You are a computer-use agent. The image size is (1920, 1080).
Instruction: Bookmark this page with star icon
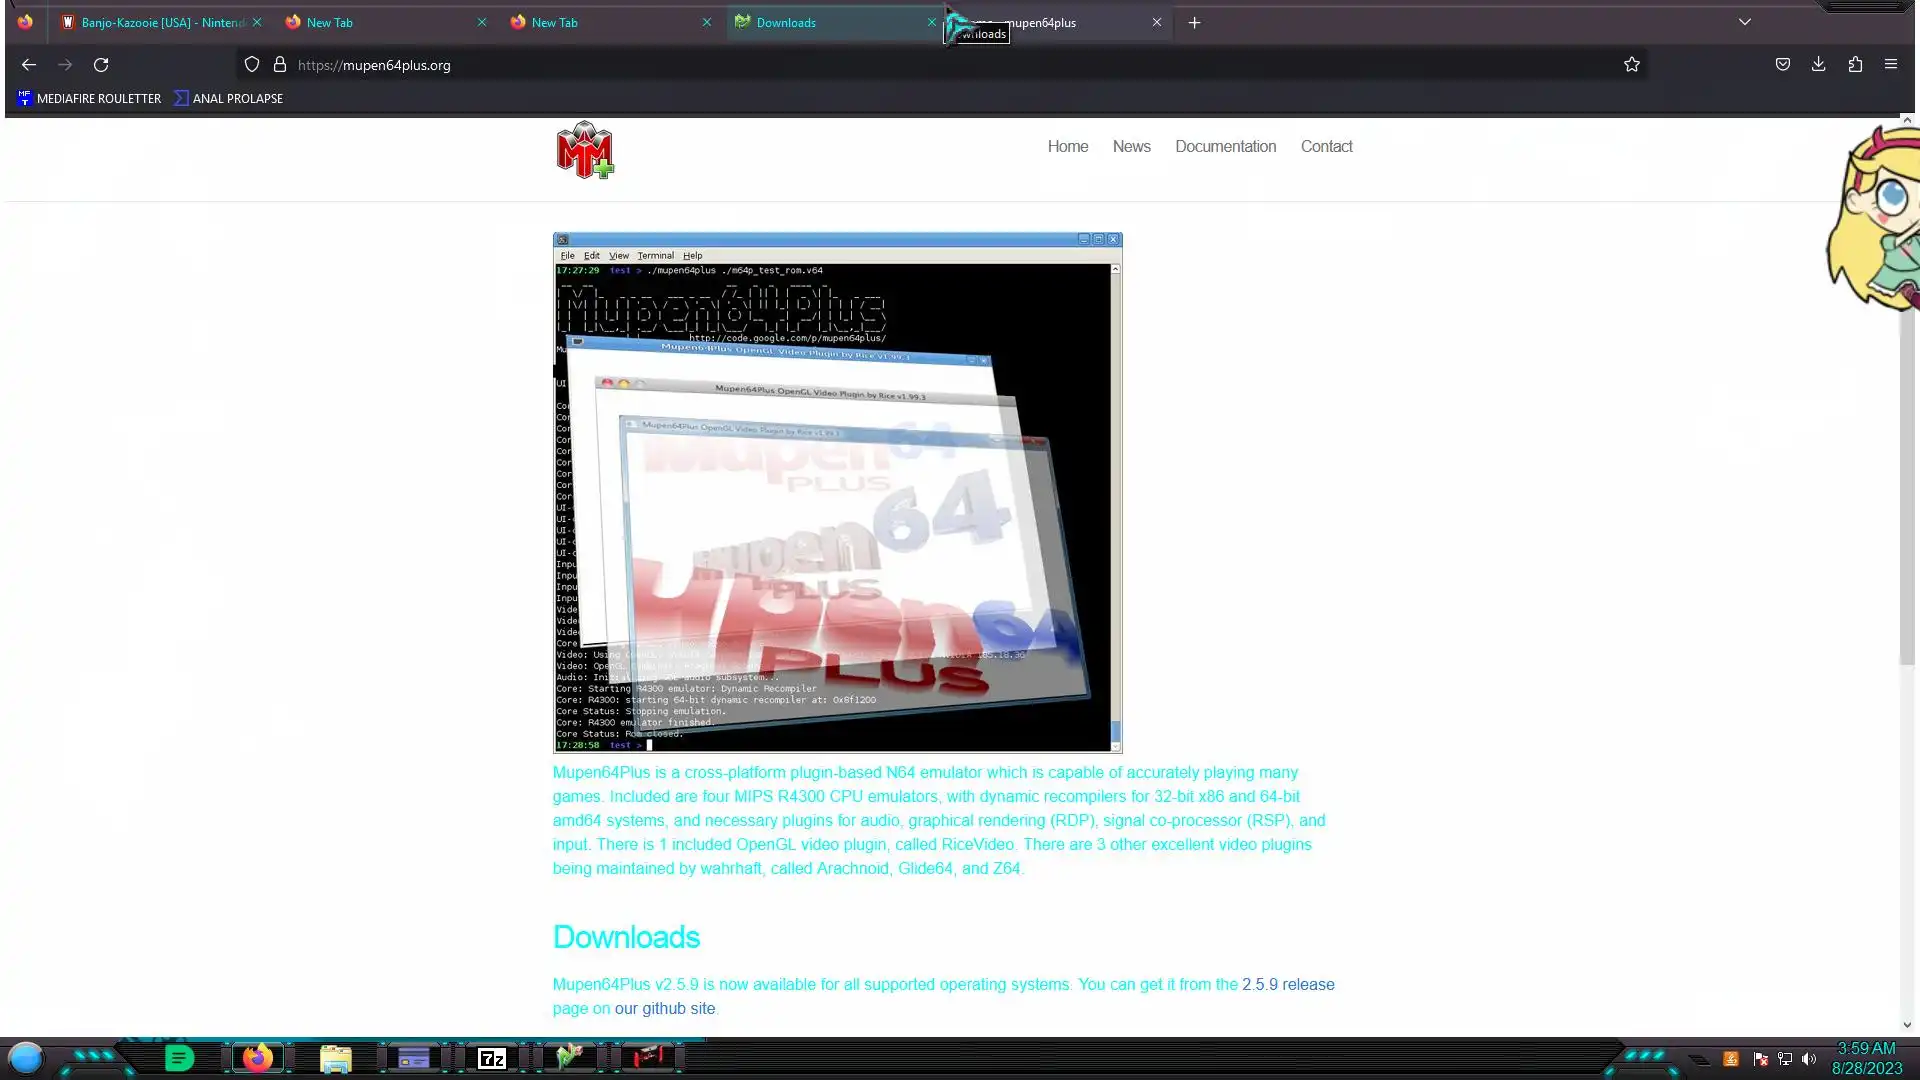(1632, 65)
